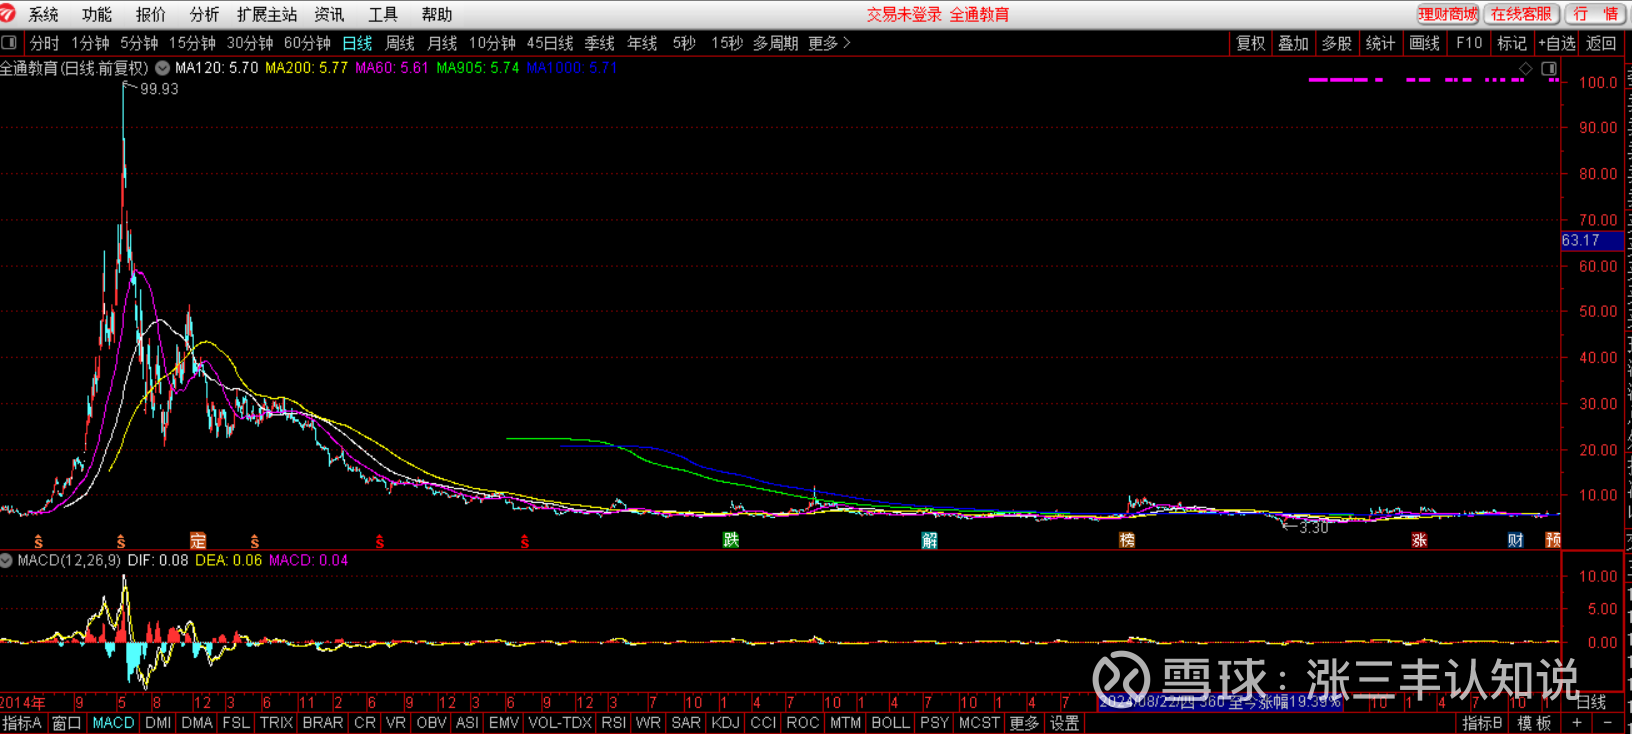Click the 理财商城 button
The width and height of the screenshot is (1632, 734).
pos(1447,14)
